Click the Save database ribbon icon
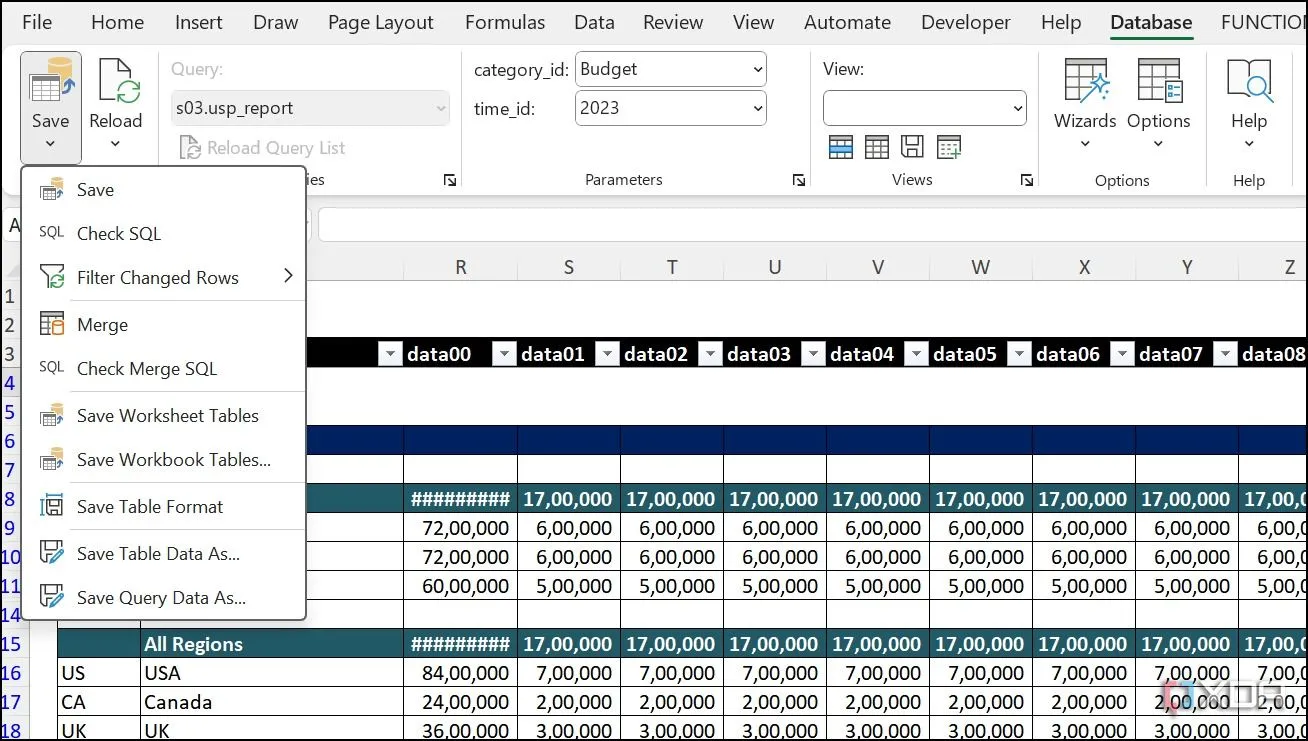1308x741 pixels. (x=50, y=81)
